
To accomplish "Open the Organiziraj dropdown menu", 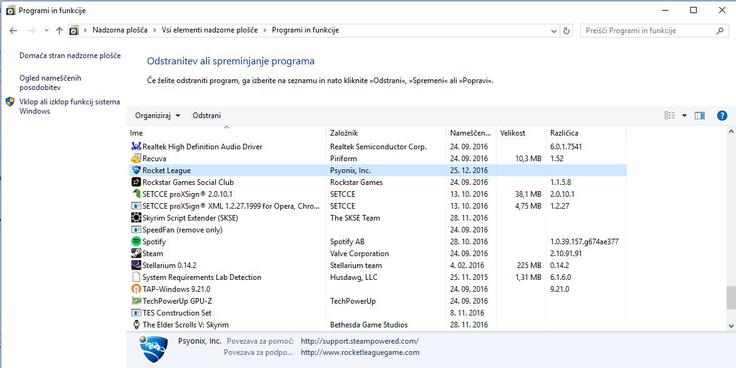I will tap(157, 115).
